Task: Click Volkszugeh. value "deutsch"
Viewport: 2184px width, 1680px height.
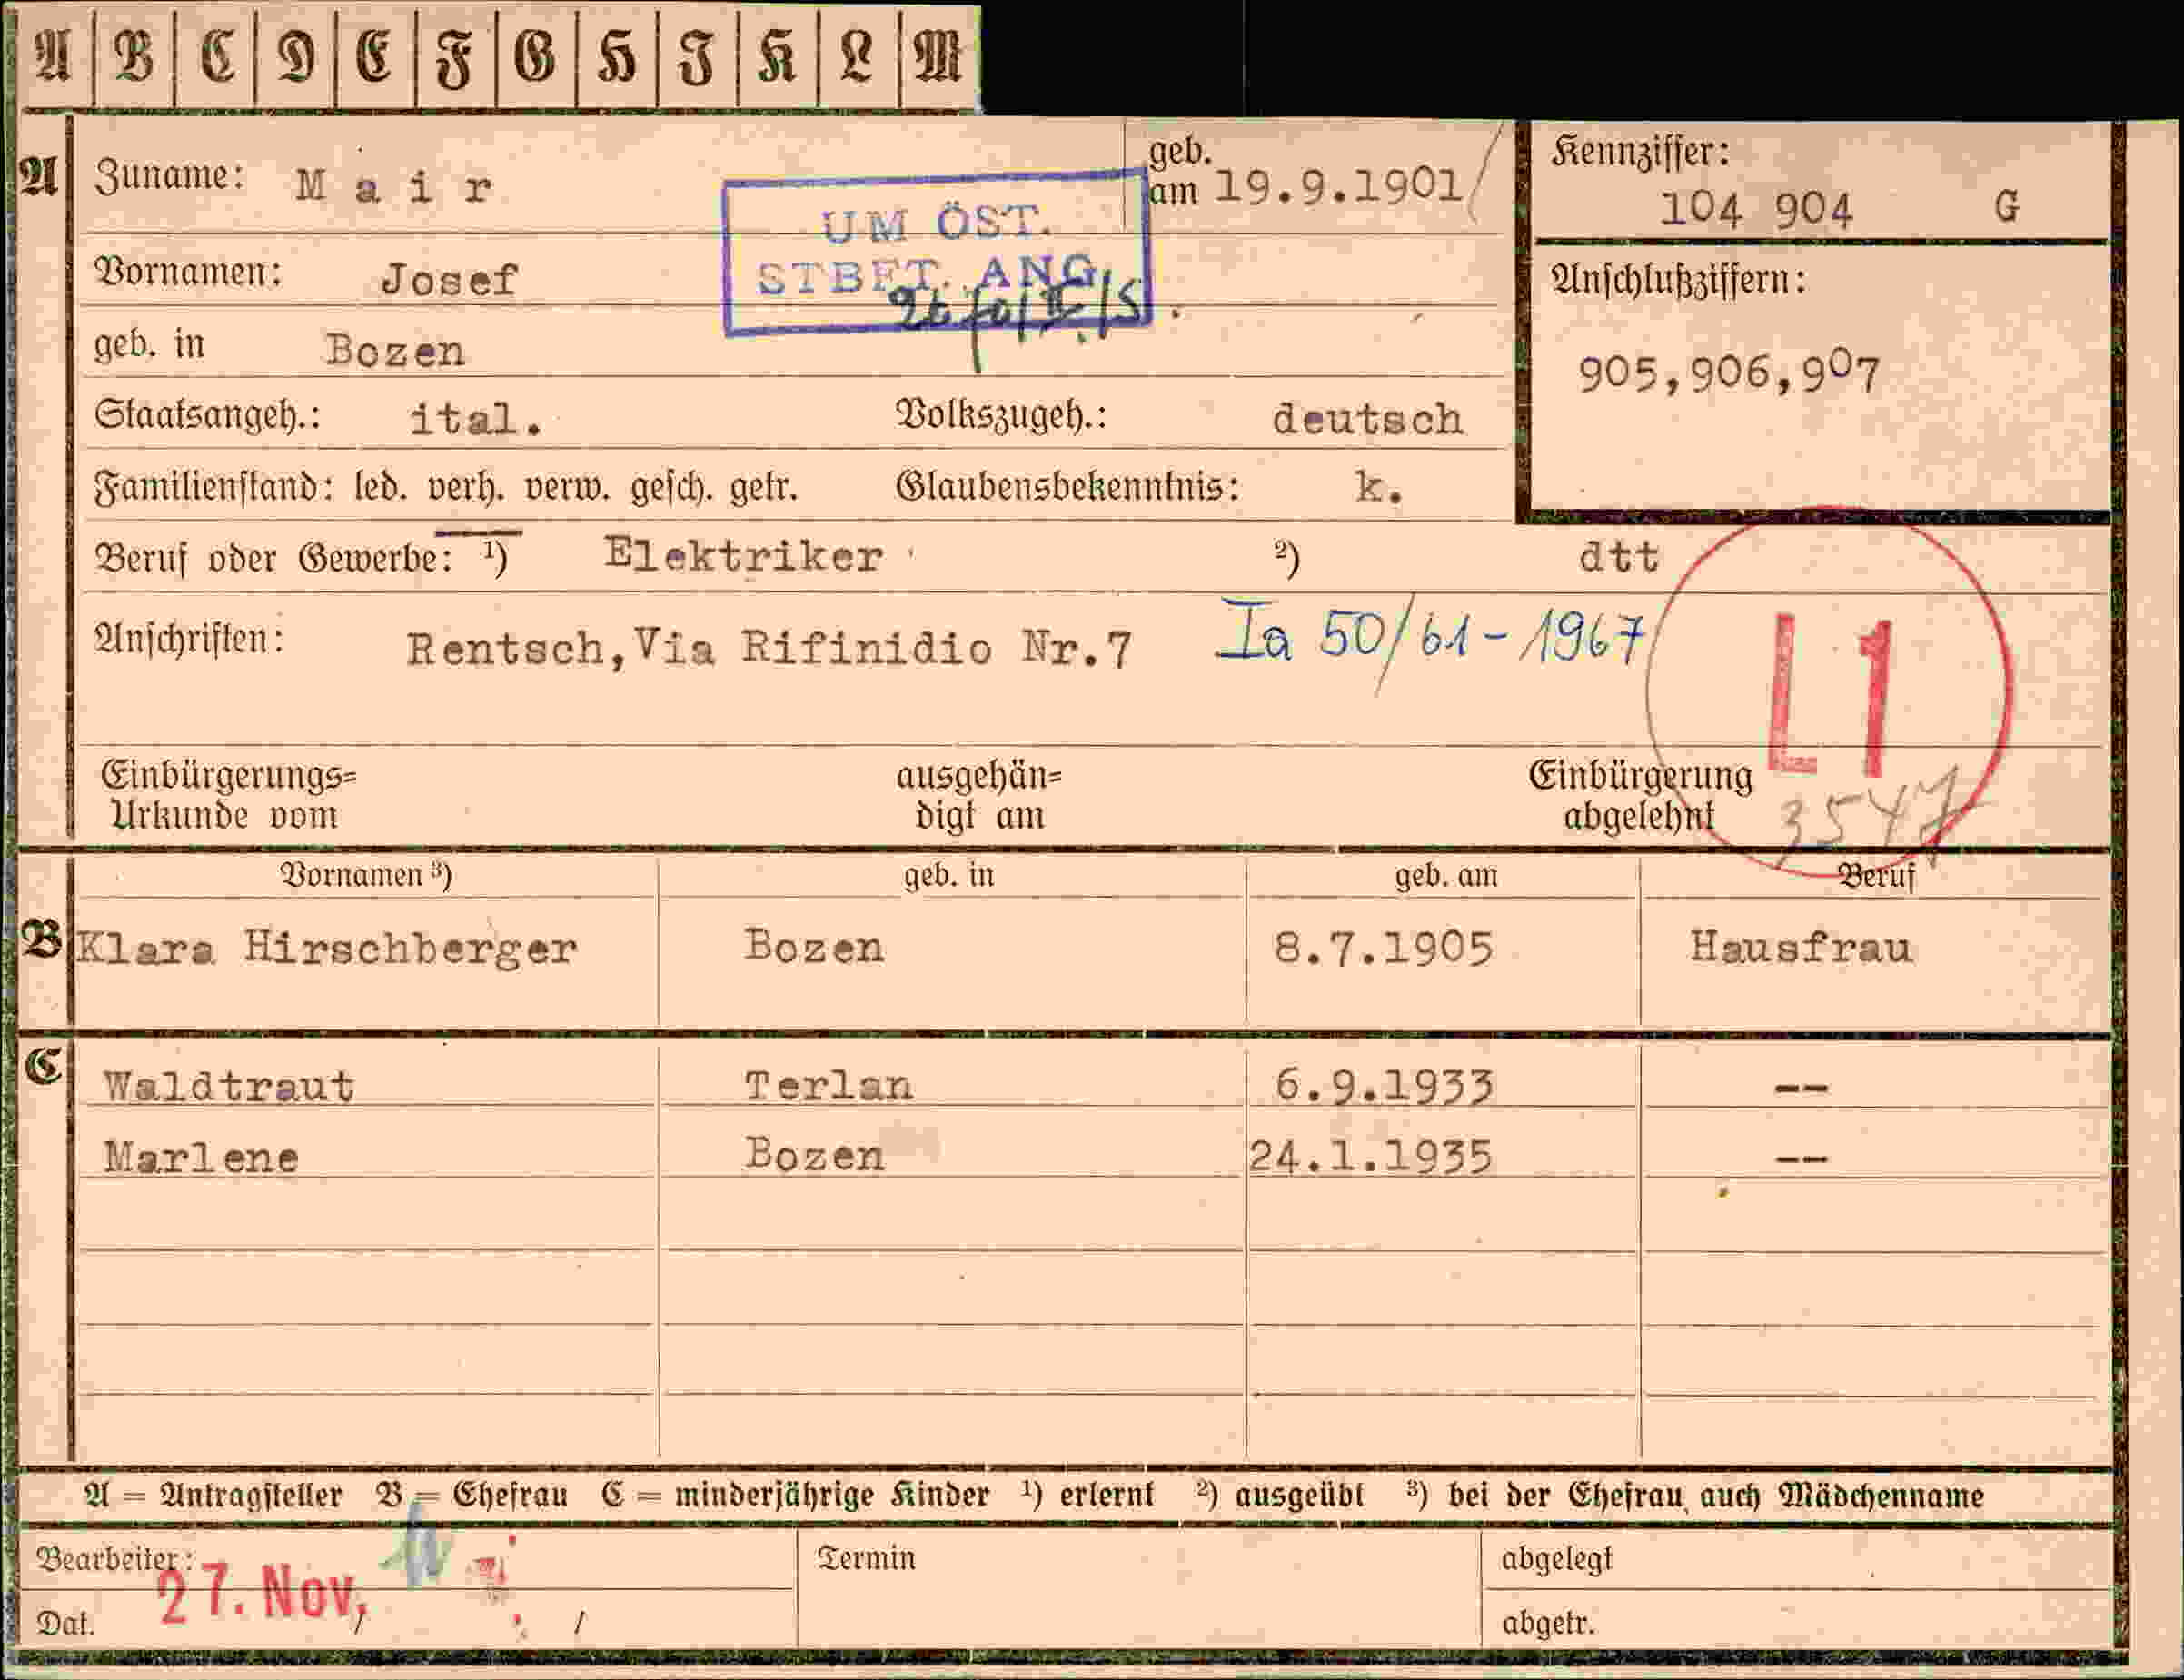Action: click(1367, 419)
